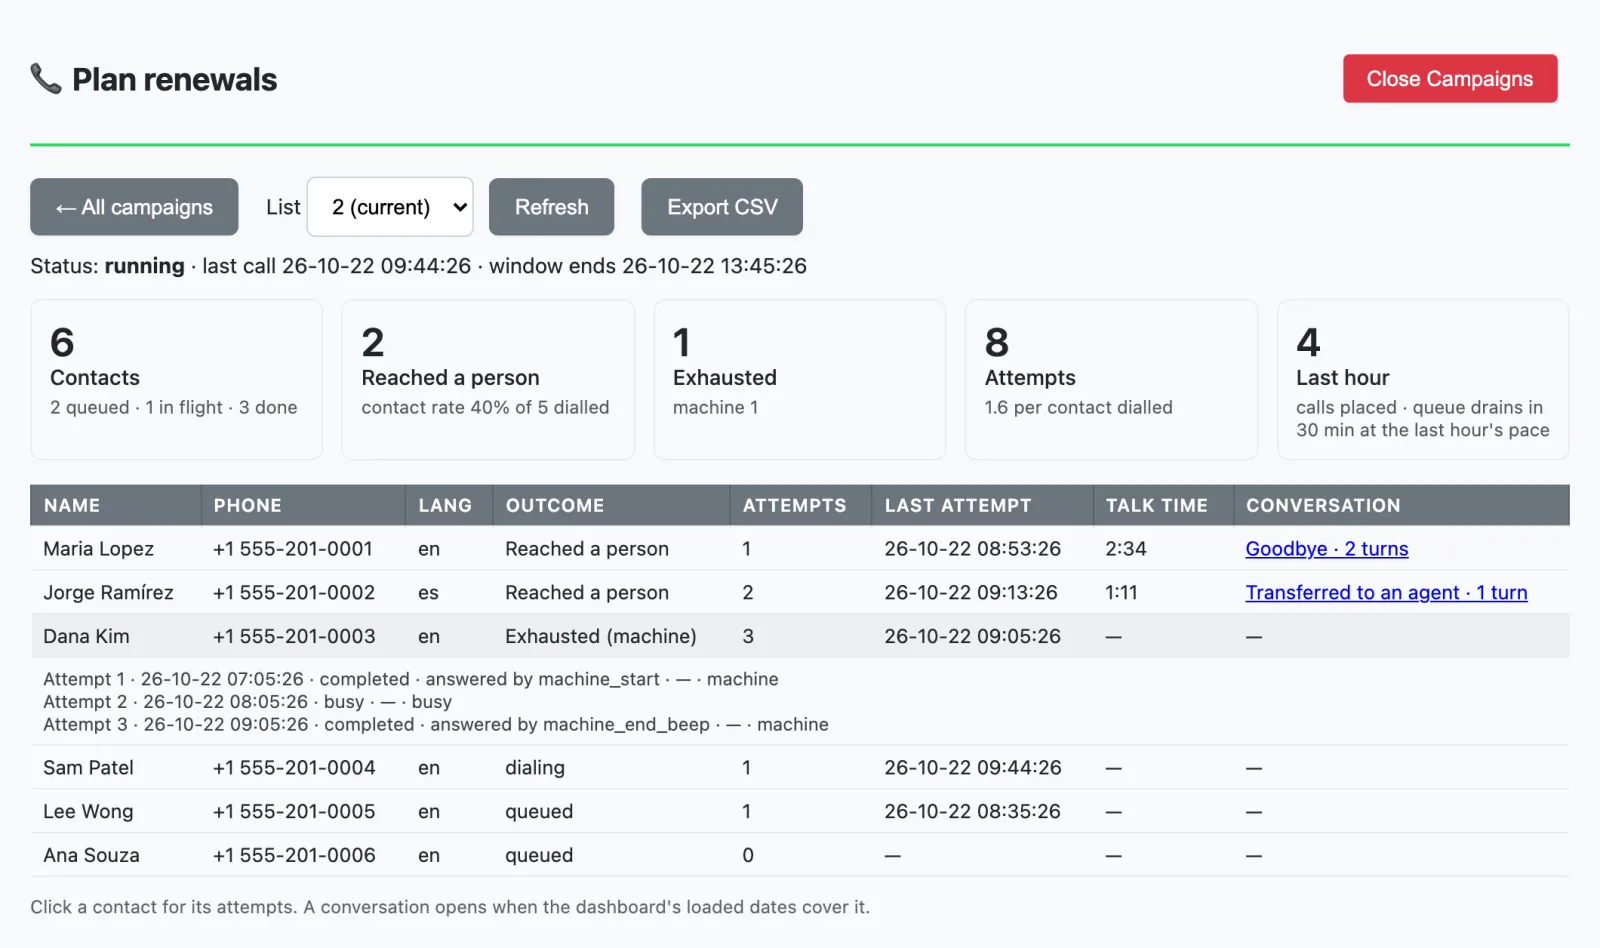
Task: Expand the Jorge Ramírez contact row
Action: point(800,593)
